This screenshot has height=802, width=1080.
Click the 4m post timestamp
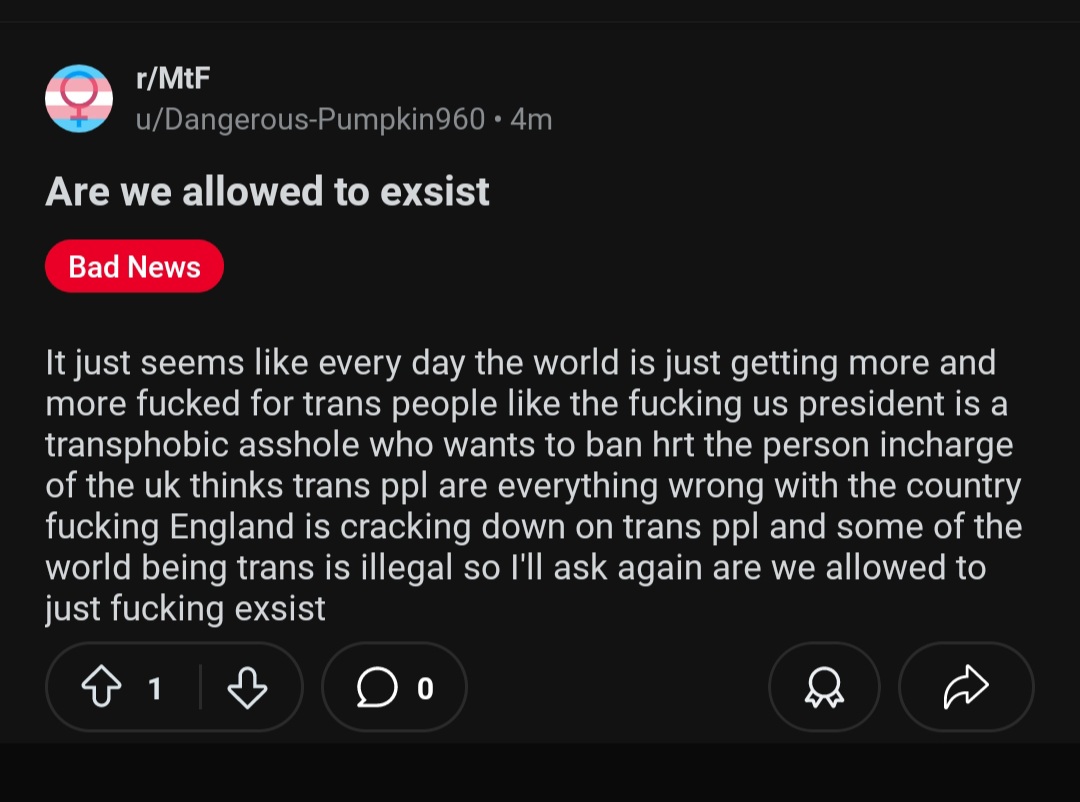click(x=531, y=120)
